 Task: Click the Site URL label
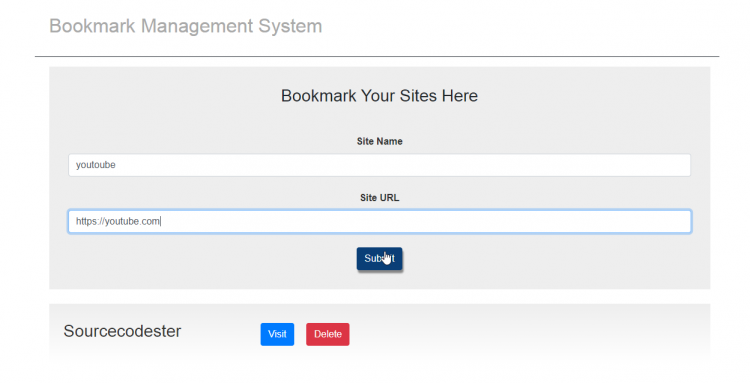[x=379, y=198]
